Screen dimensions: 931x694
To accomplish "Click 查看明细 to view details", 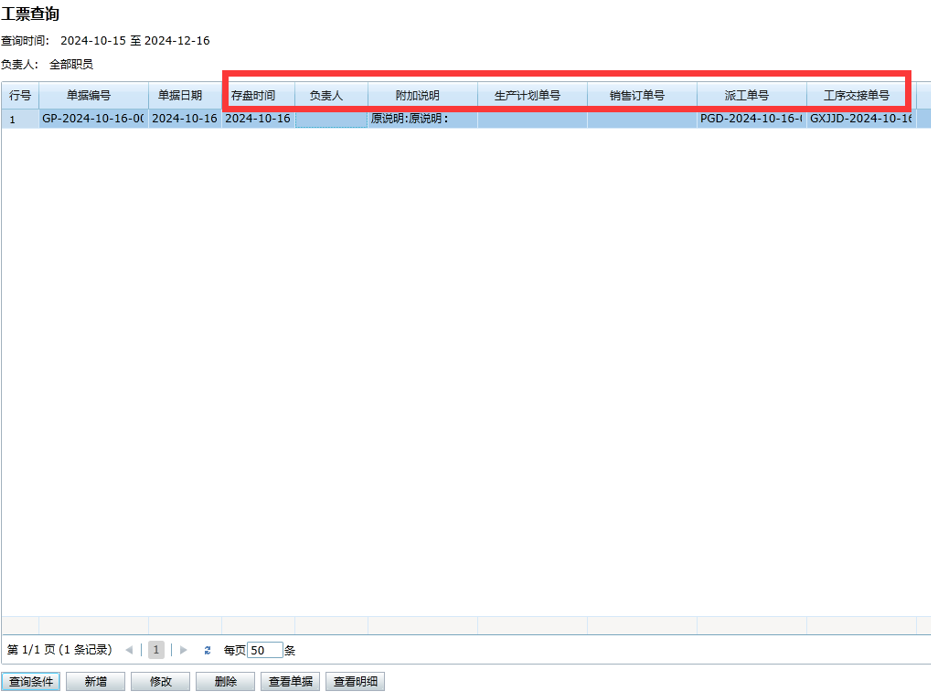I will tap(355, 682).
